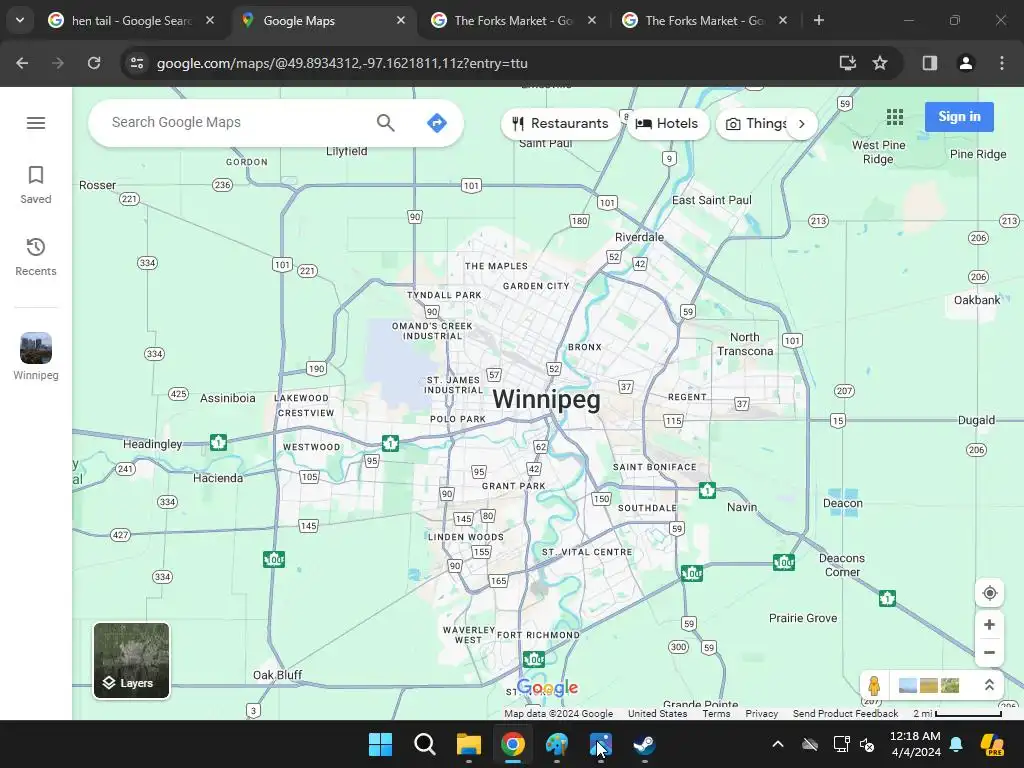Expand the imagery strip with double chevron

point(989,685)
